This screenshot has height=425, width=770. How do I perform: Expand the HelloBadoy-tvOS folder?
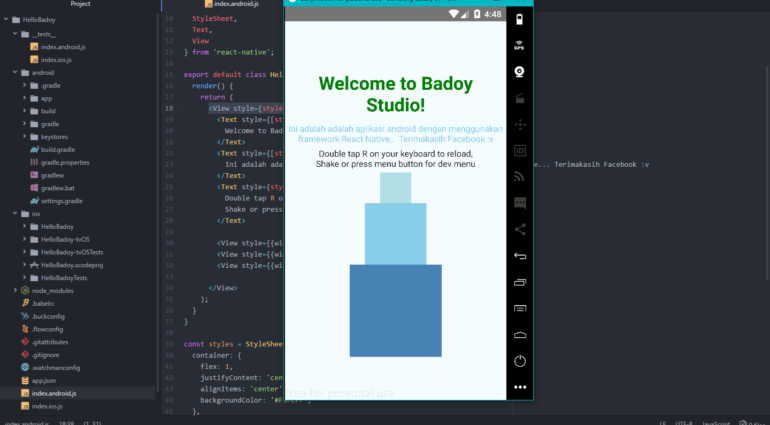pyautogui.click(x=25, y=239)
